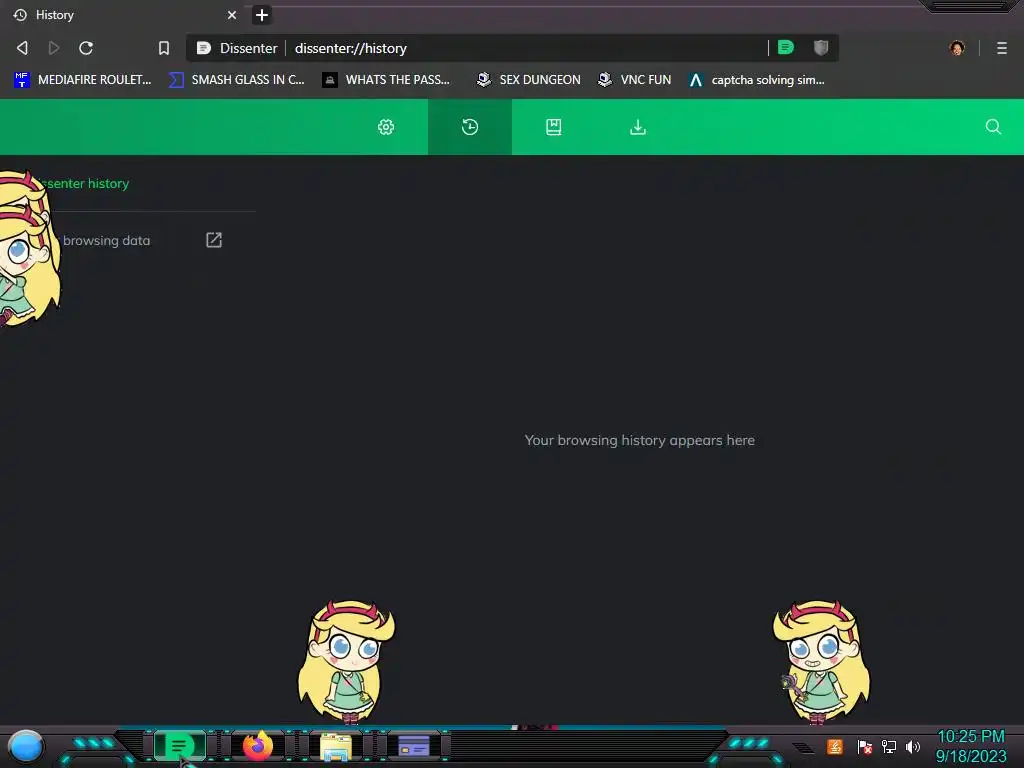Open the Downloads section in green bar
This screenshot has height=768, width=1024.
click(x=638, y=127)
